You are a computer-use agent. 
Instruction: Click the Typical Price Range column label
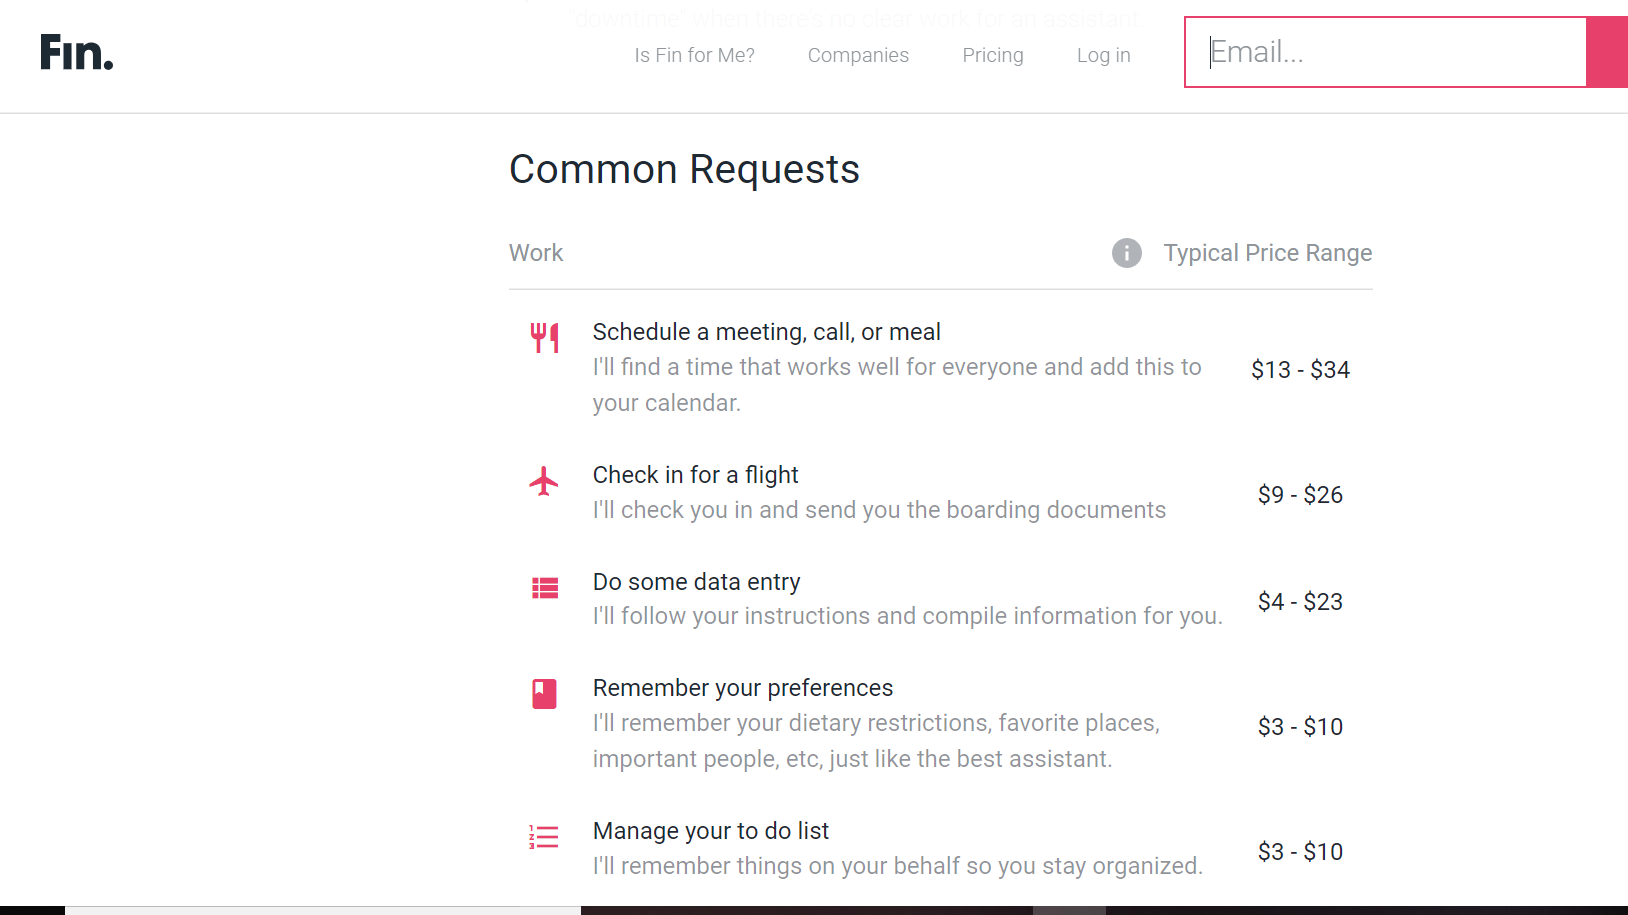point(1267,253)
